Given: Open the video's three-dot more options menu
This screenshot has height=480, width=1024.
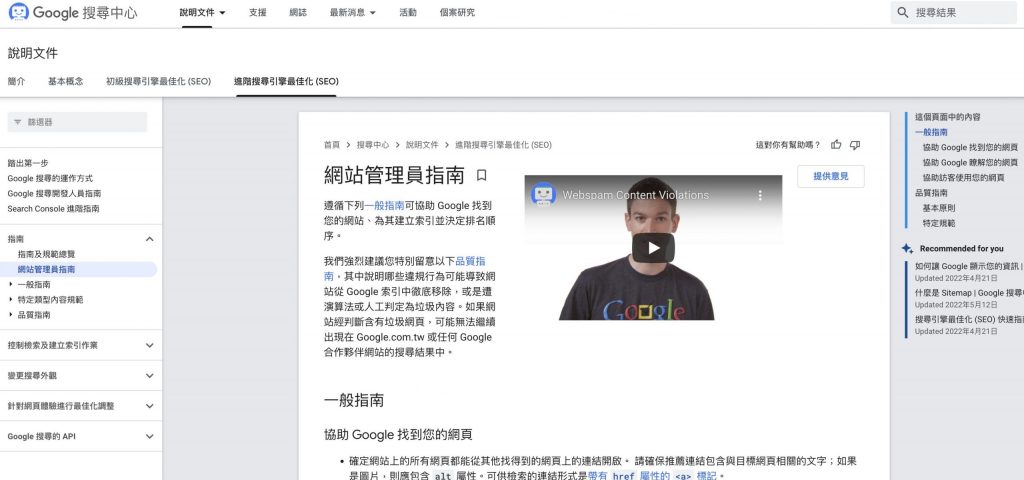Looking at the screenshot, I should click(760, 195).
